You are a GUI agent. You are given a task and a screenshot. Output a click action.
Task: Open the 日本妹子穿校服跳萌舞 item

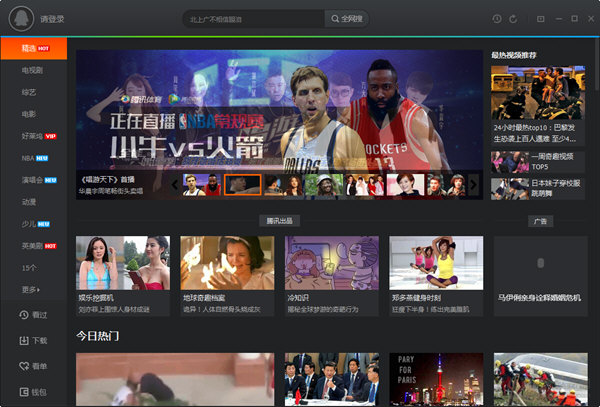pos(538,189)
